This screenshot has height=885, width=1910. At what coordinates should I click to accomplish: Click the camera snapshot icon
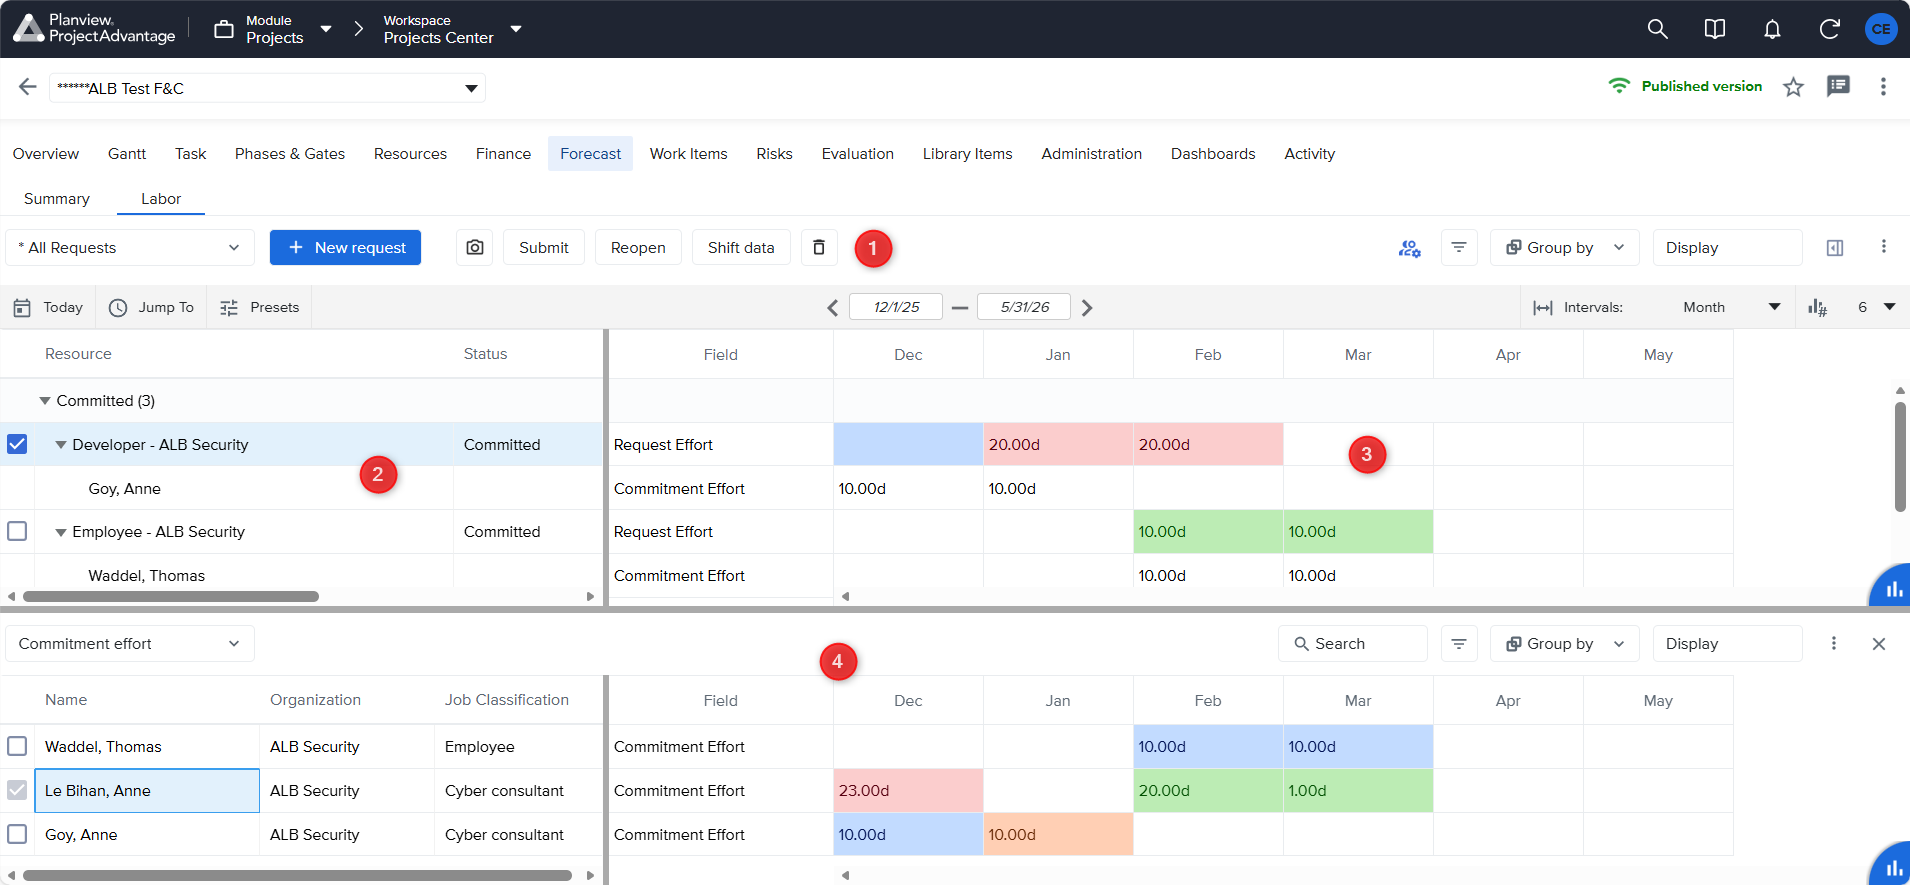475,247
